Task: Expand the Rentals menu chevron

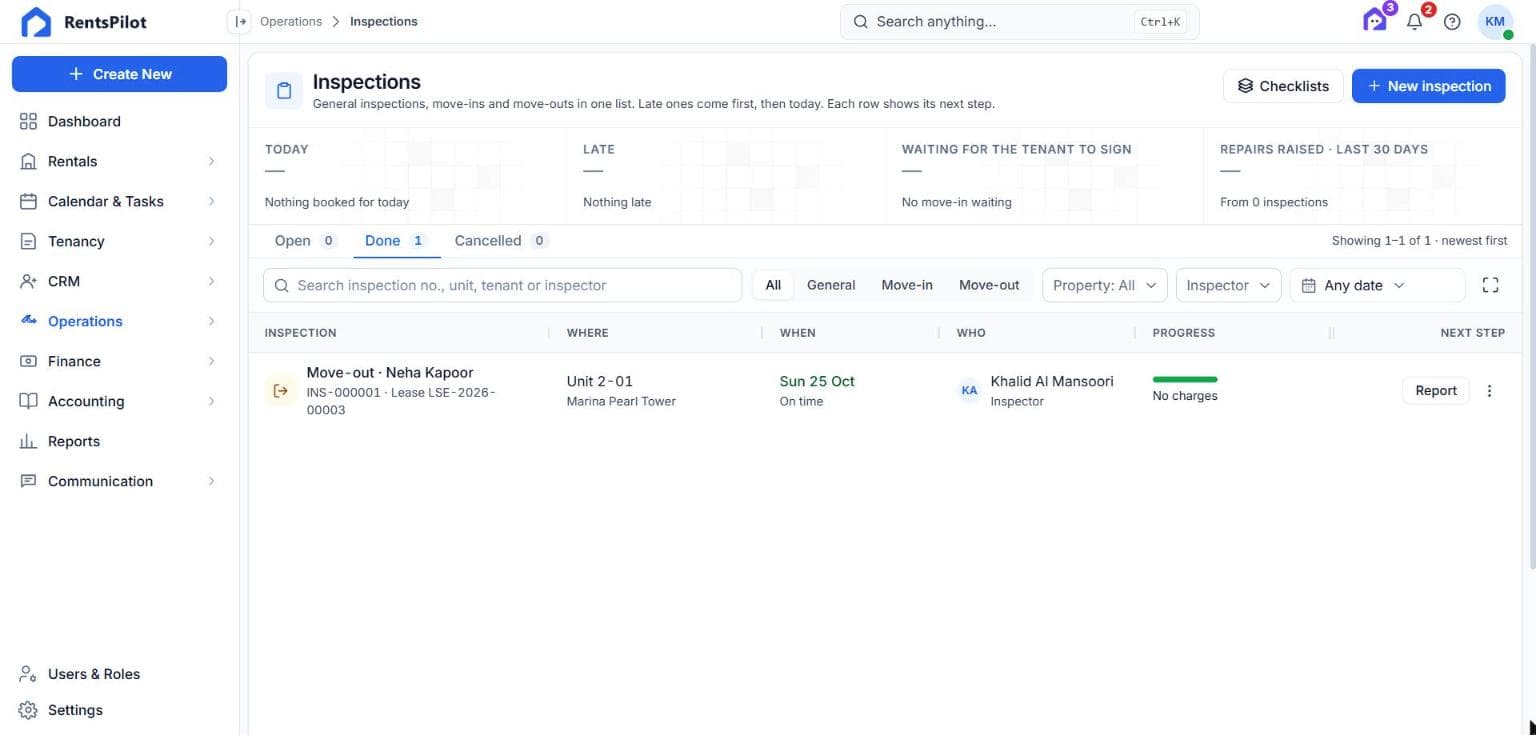Action: click(211, 161)
